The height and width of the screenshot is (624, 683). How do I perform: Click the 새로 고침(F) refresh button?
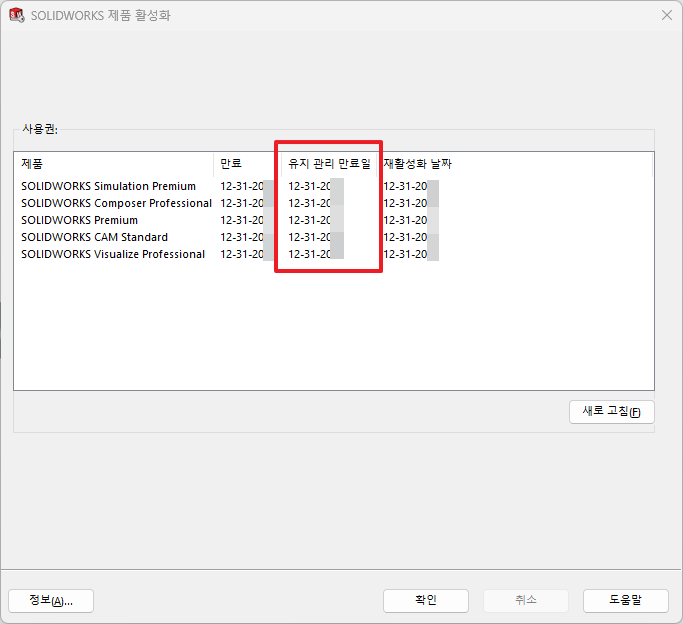click(612, 412)
